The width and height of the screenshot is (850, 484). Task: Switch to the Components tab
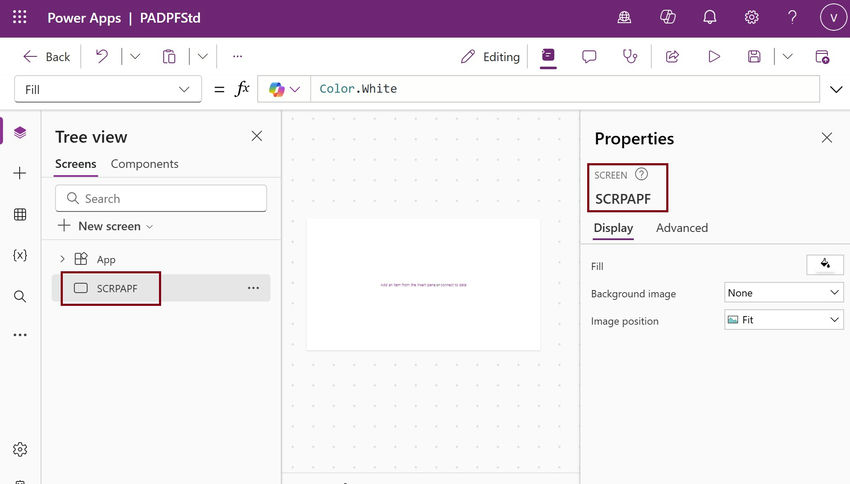point(145,164)
